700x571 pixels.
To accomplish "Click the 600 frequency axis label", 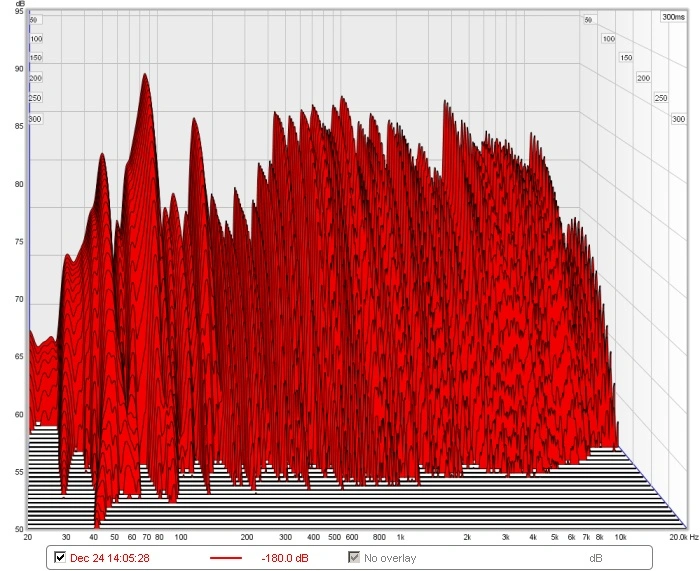I will click(x=352, y=537).
